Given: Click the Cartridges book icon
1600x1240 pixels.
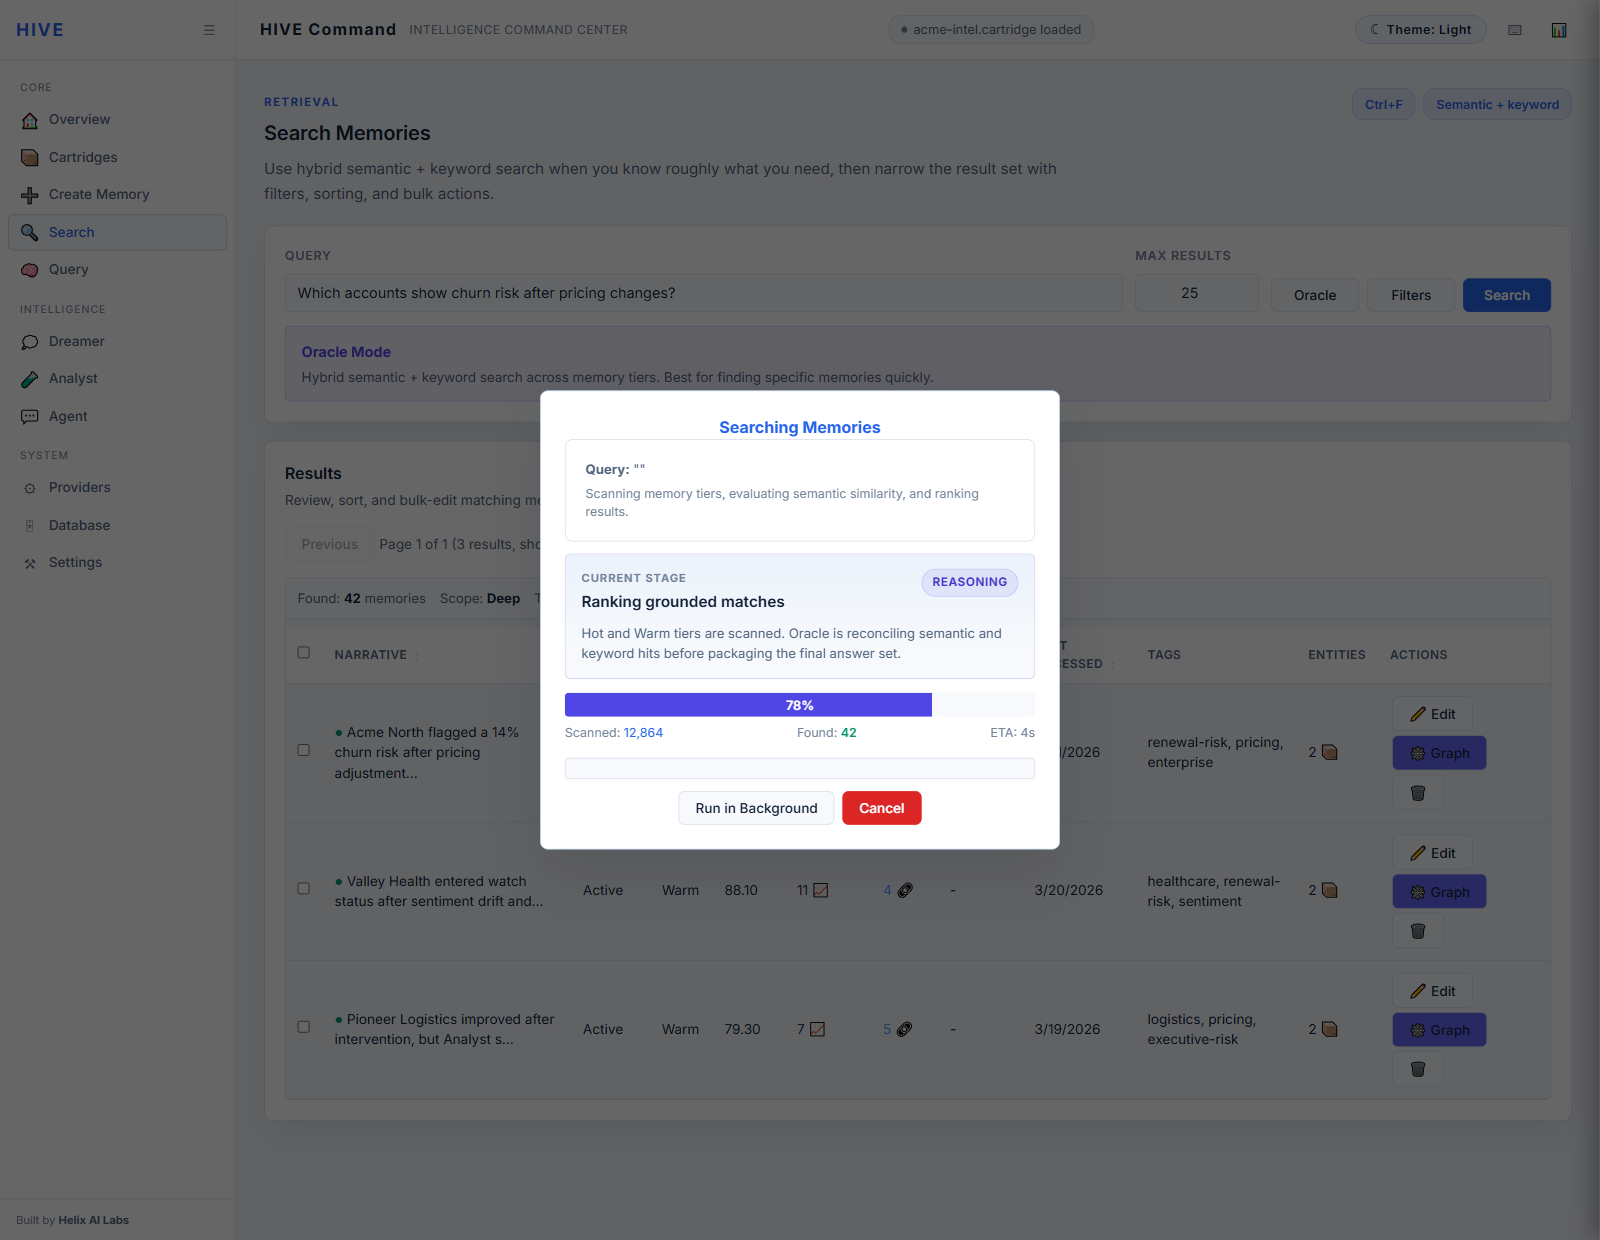Looking at the screenshot, I should (x=29, y=157).
